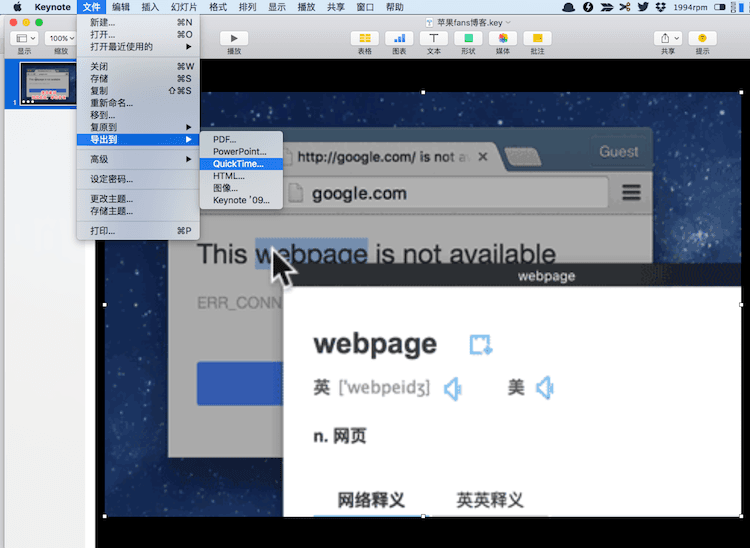Export to 图像... from submenu
This screenshot has width=750, height=548.
tap(242, 188)
